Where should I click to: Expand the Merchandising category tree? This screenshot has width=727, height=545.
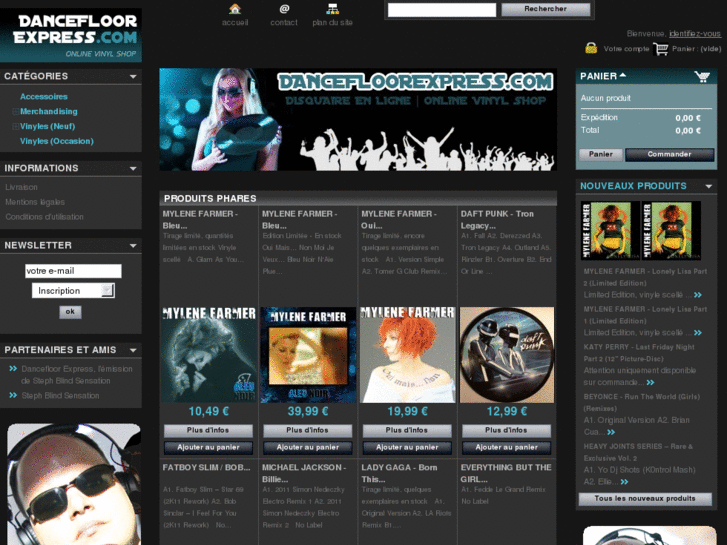pos(15,111)
